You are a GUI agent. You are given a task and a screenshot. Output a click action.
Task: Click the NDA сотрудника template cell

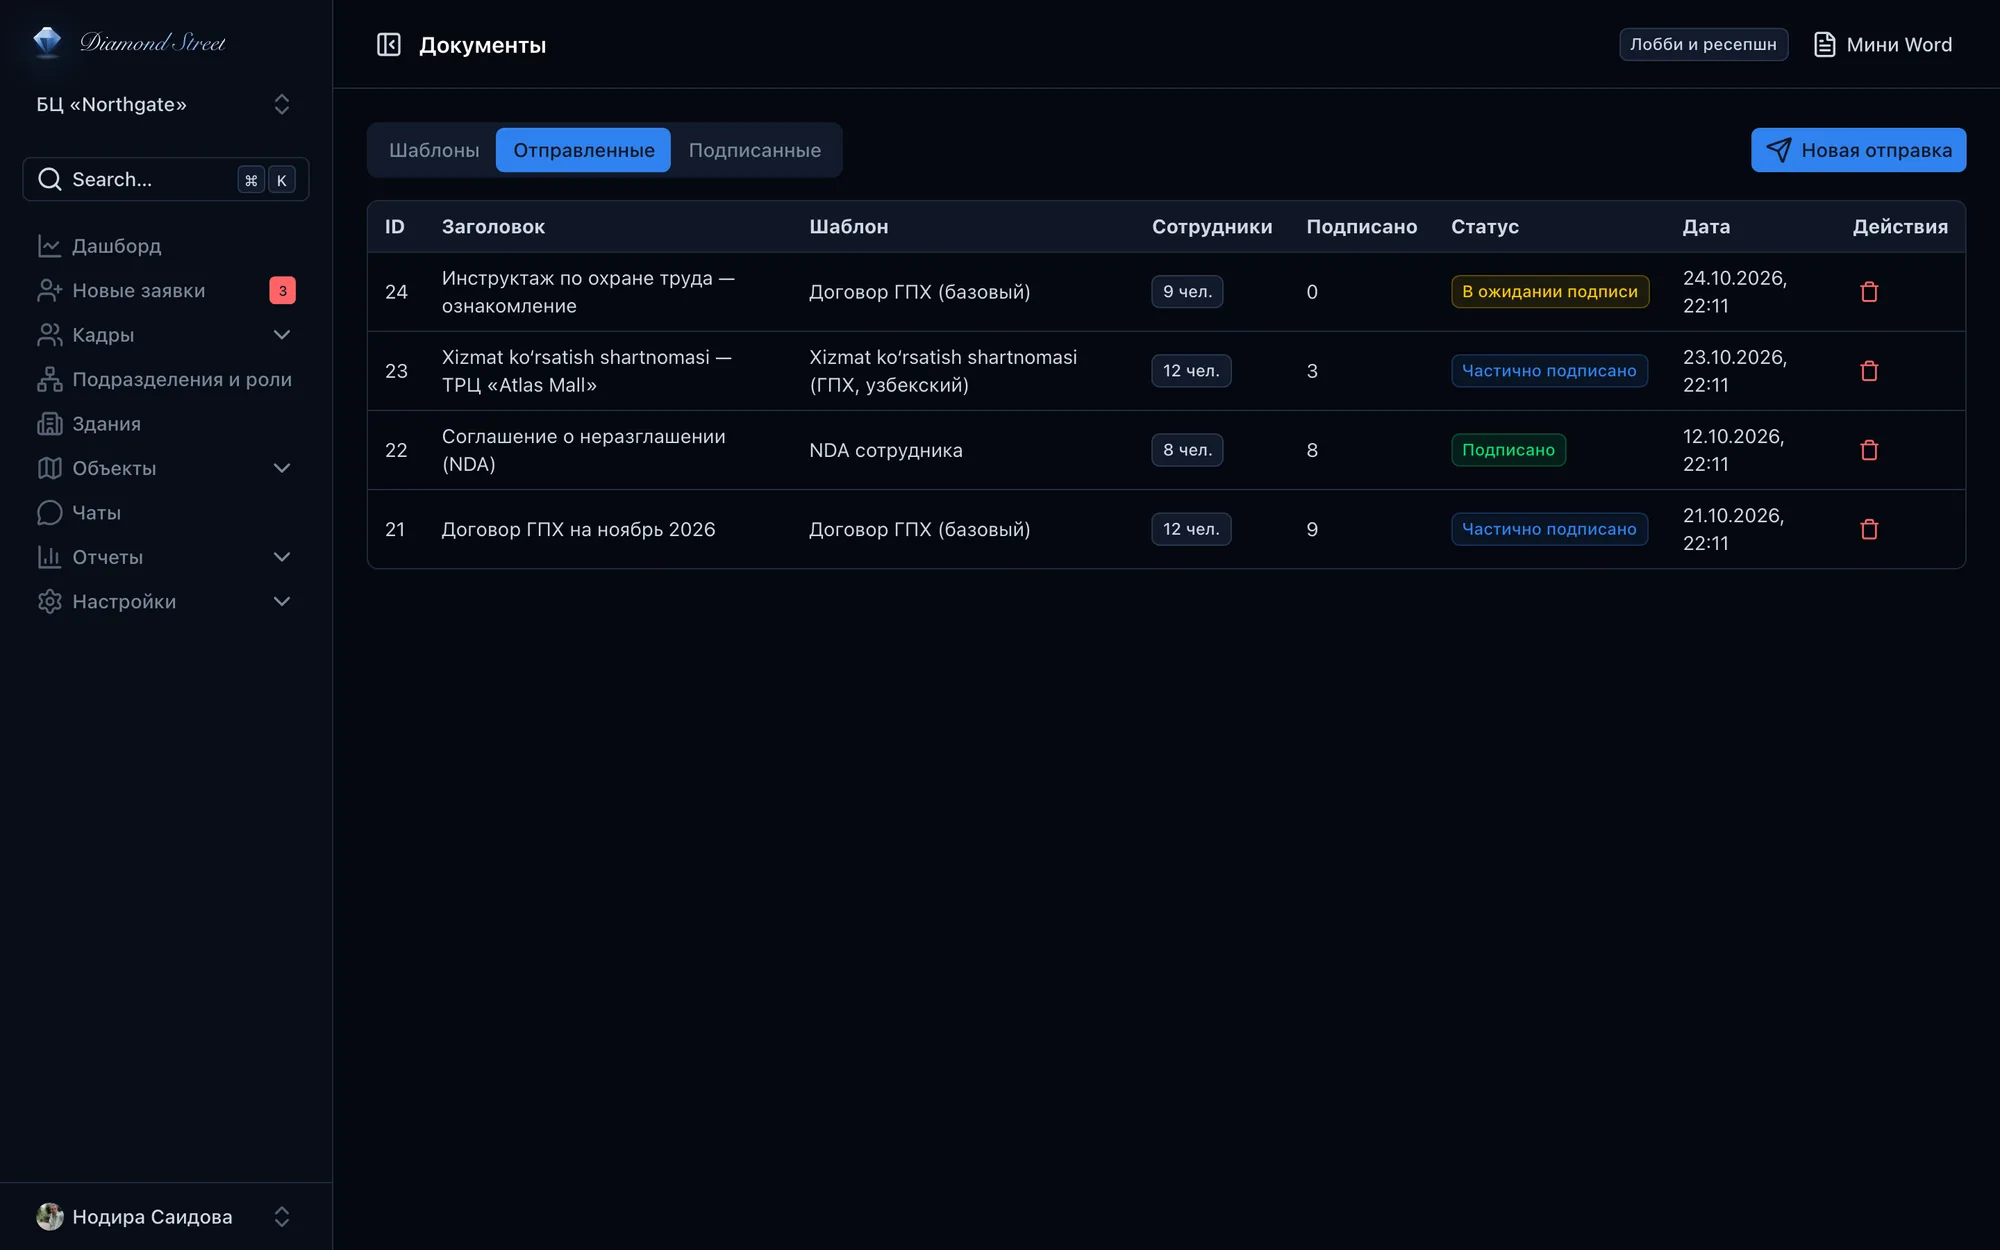(x=885, y=450)
